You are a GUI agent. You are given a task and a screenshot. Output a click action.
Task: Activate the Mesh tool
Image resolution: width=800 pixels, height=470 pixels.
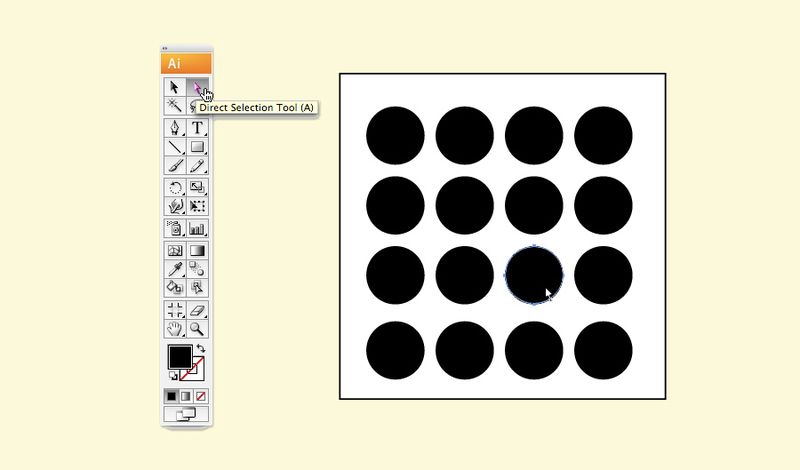[175, 250]
